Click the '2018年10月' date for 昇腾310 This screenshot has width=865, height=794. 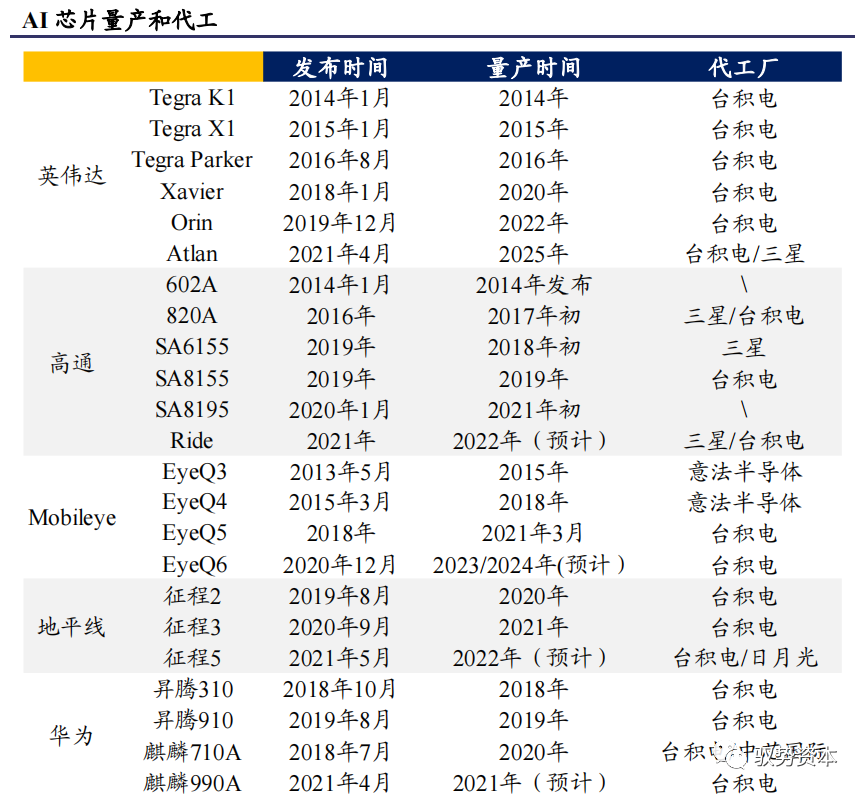[340, 689]
